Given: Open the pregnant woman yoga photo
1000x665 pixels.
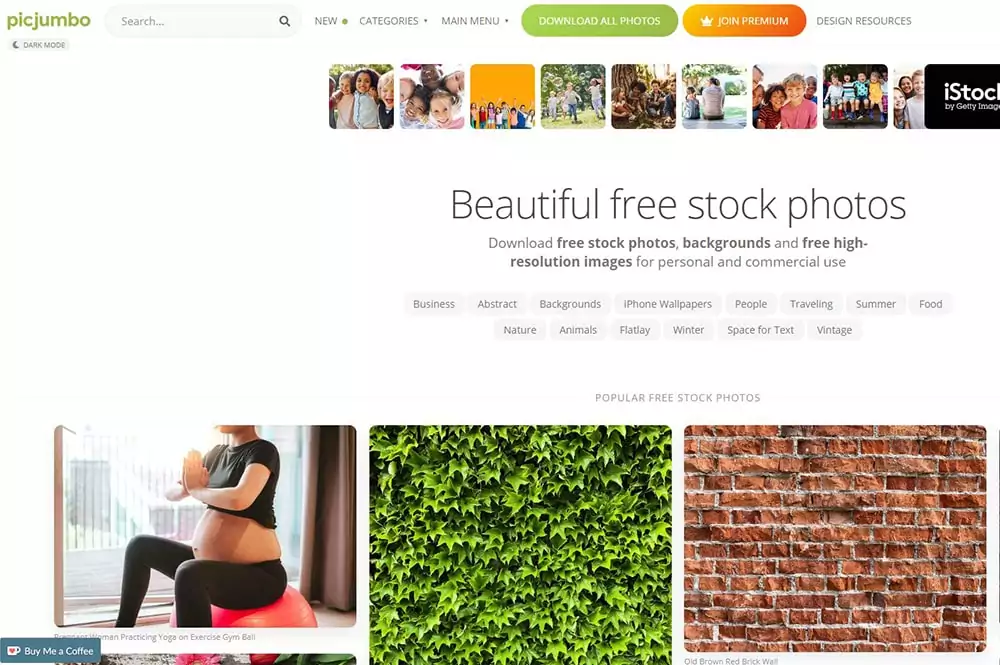Looking at the screenshot, I should point(205,526).
